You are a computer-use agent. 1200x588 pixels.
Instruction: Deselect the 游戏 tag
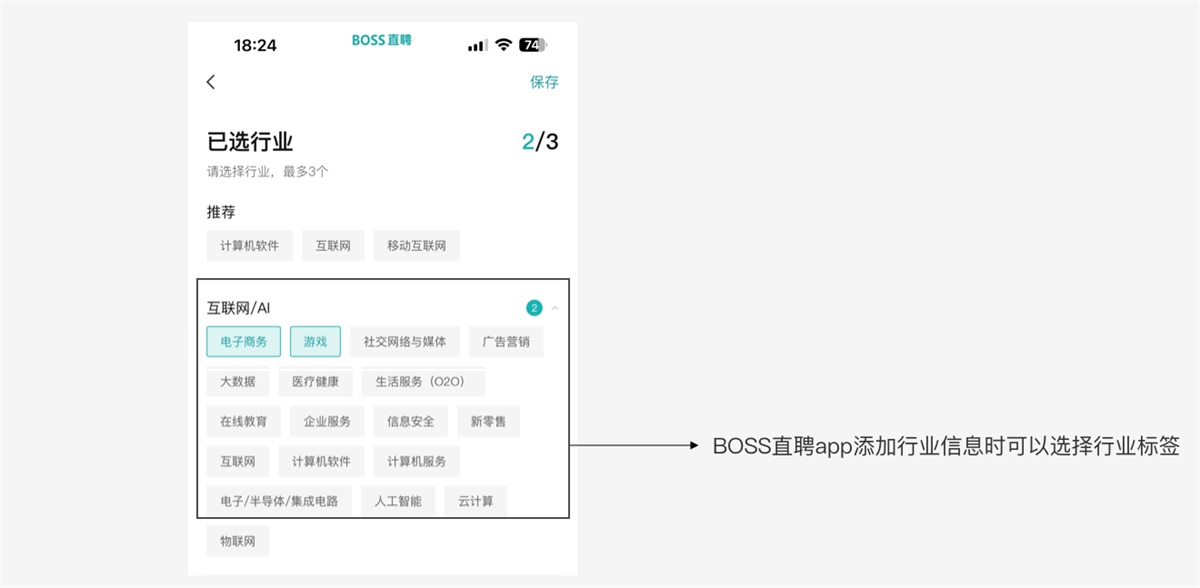coord(317,341)
